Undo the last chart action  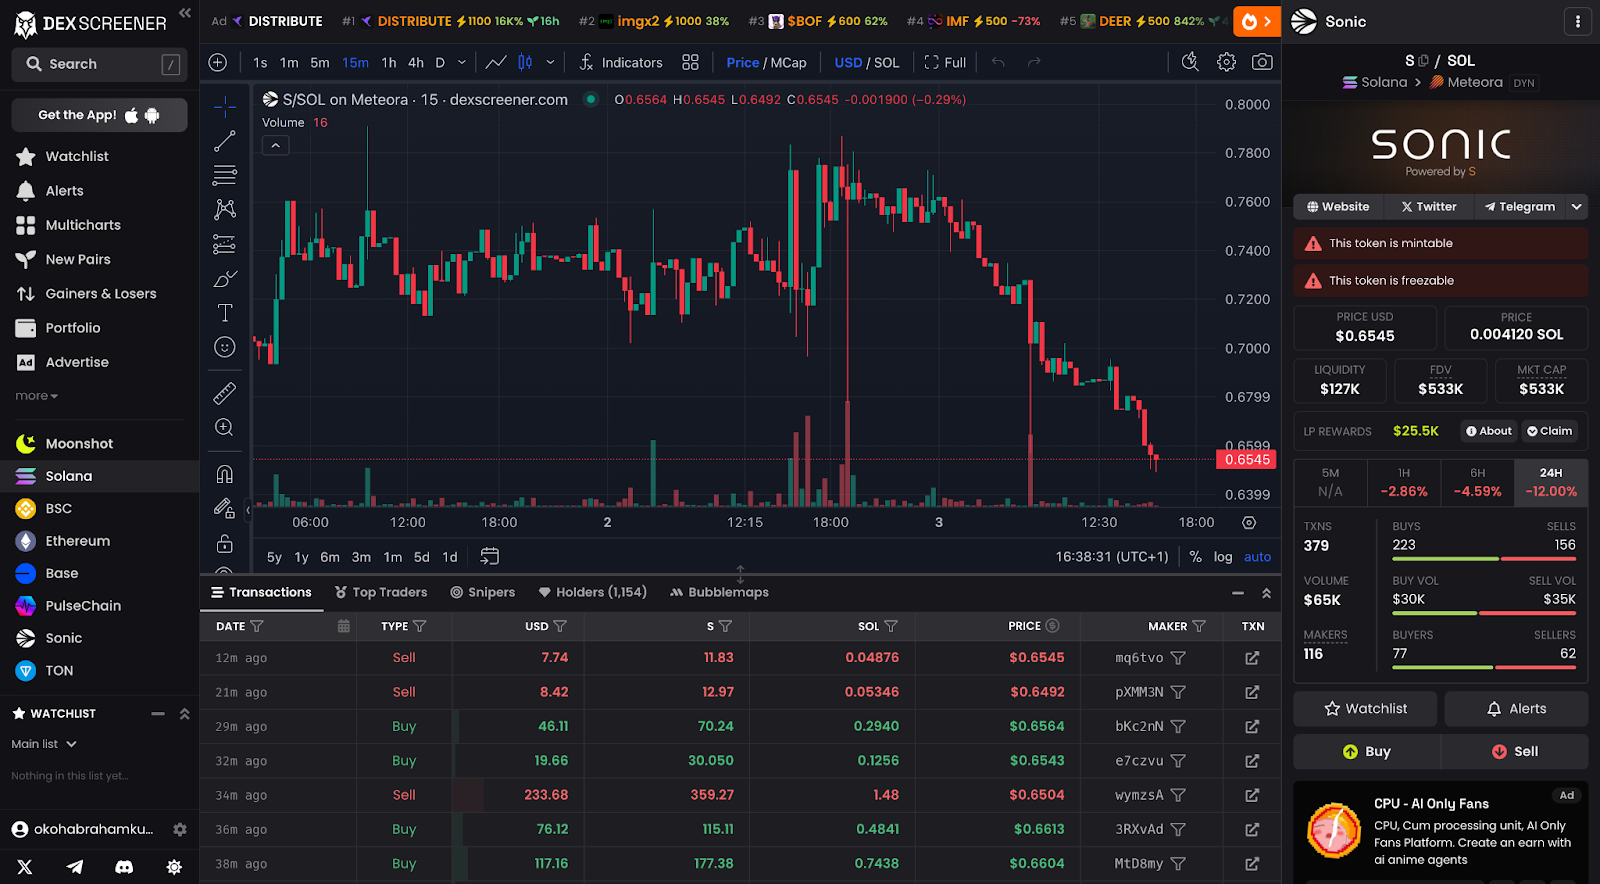pos(998,62)
